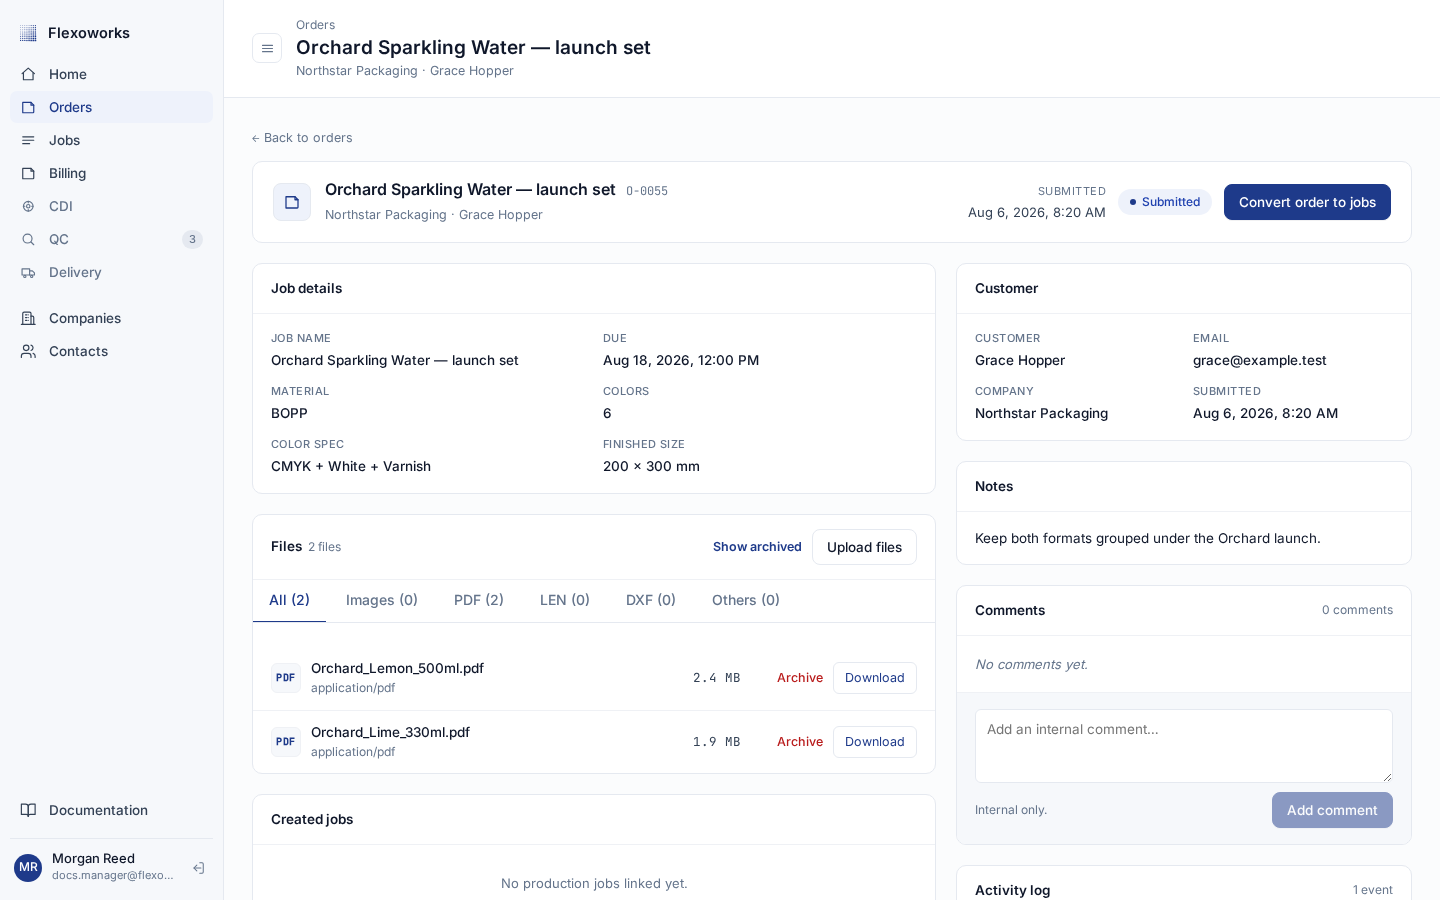Click the QC badge showing 3
The height and width of the screenshot is (900, 1440).
[192, 239]
